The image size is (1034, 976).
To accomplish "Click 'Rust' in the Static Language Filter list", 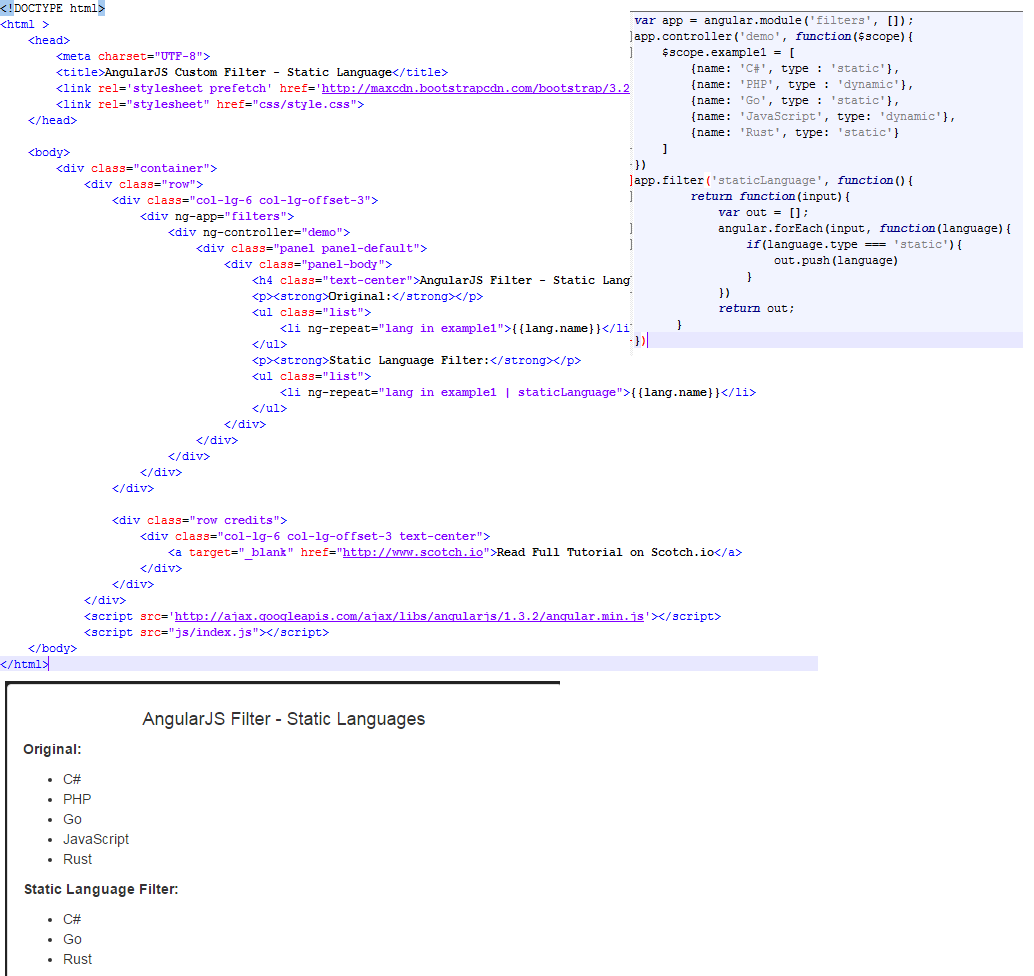I will click(x=78, y=960).
